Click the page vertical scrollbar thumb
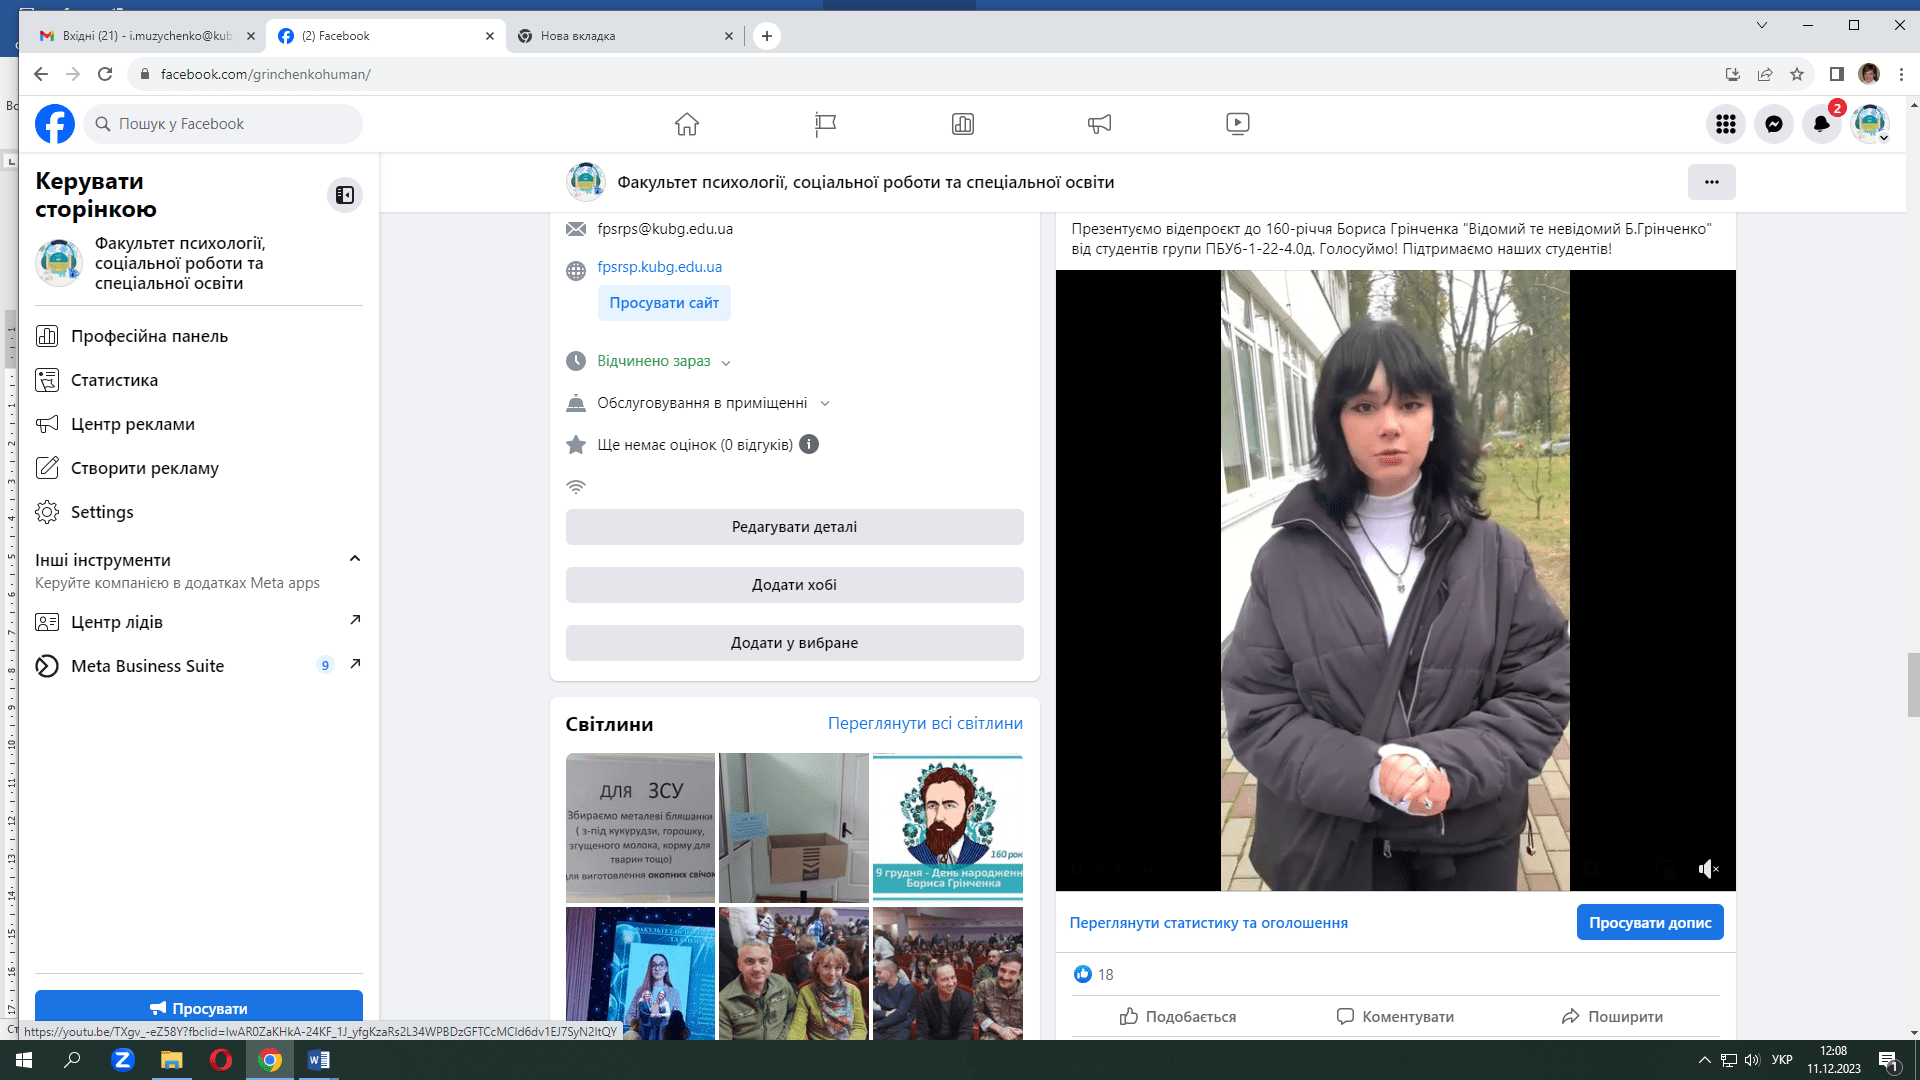1920x1080 pixels. (x=1913, y=684)
